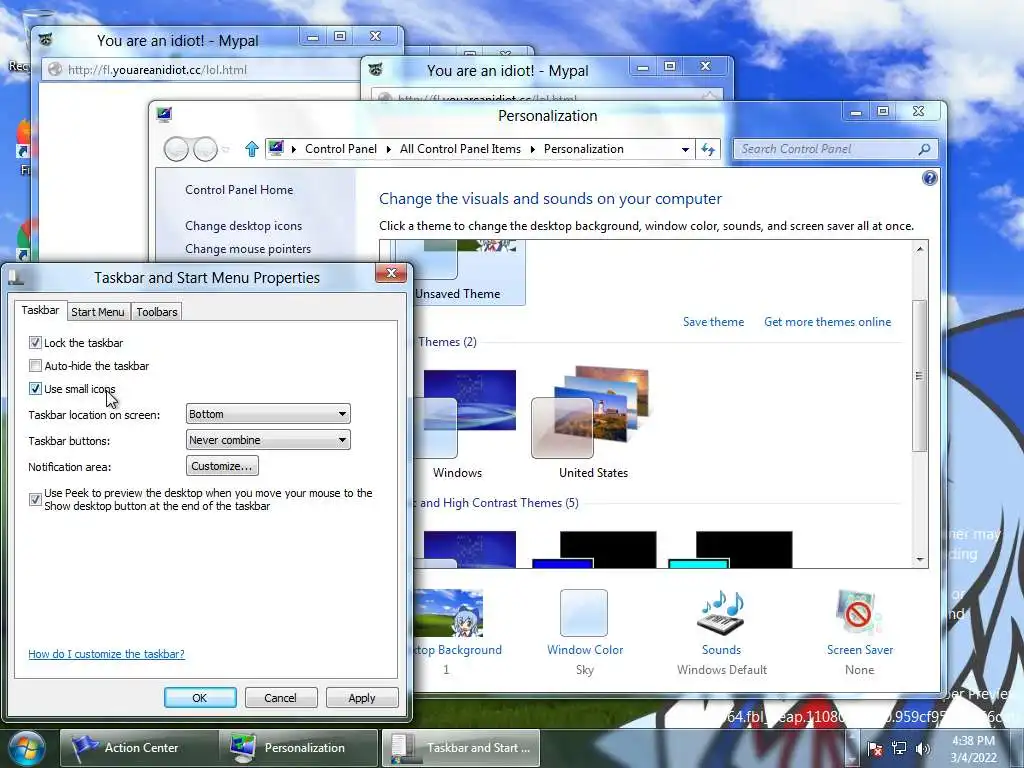This screenshot has height=768, width=1024.
Task: Click the Control Panel icon in the address bar
Action: (276, 148)
